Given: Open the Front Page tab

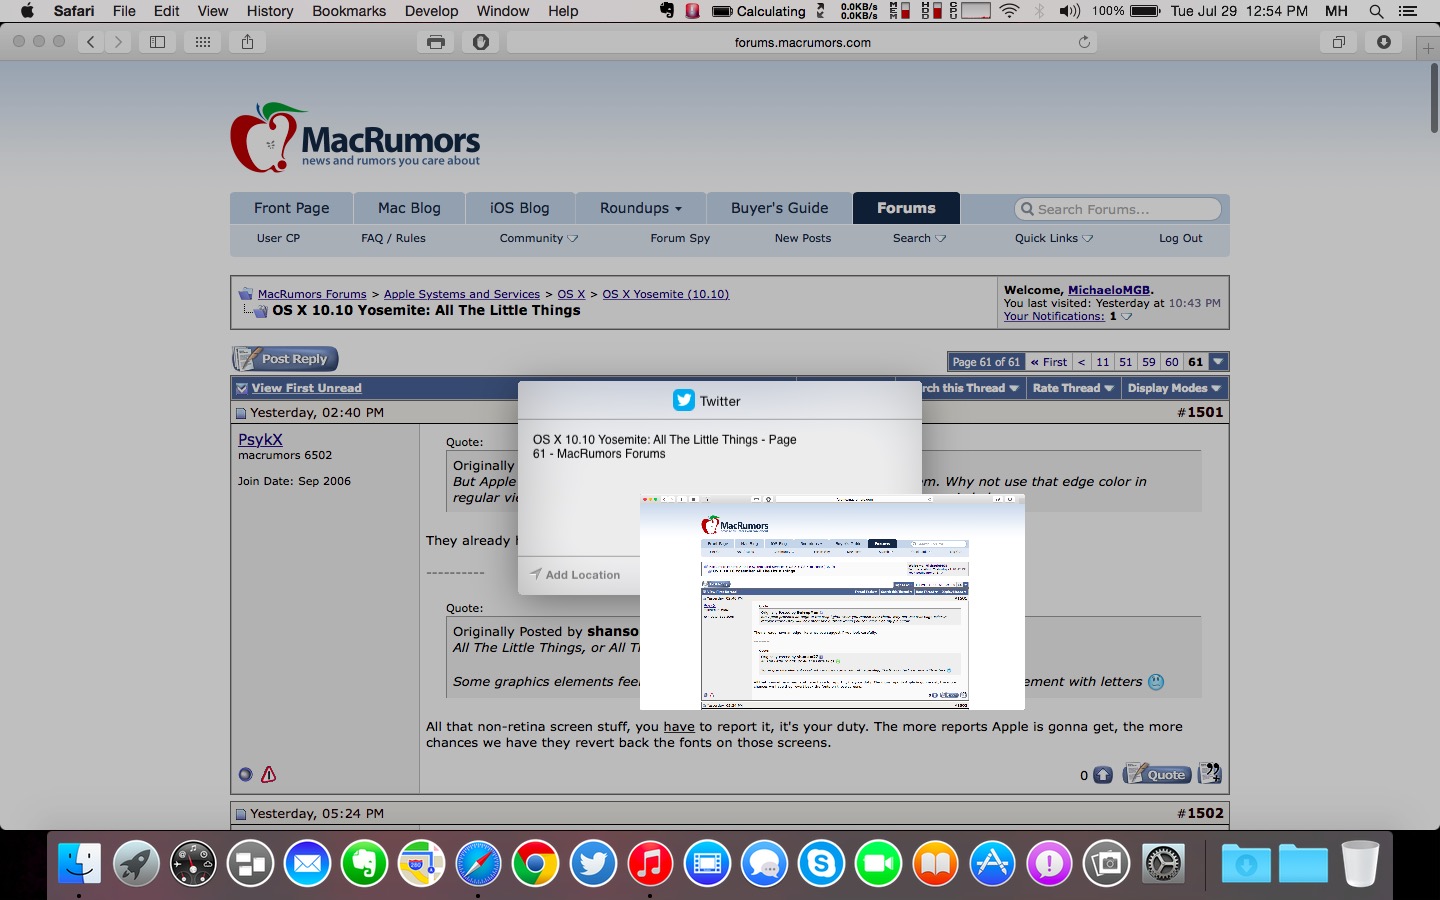Looking at the screenshot, I should tap(291, 208).
